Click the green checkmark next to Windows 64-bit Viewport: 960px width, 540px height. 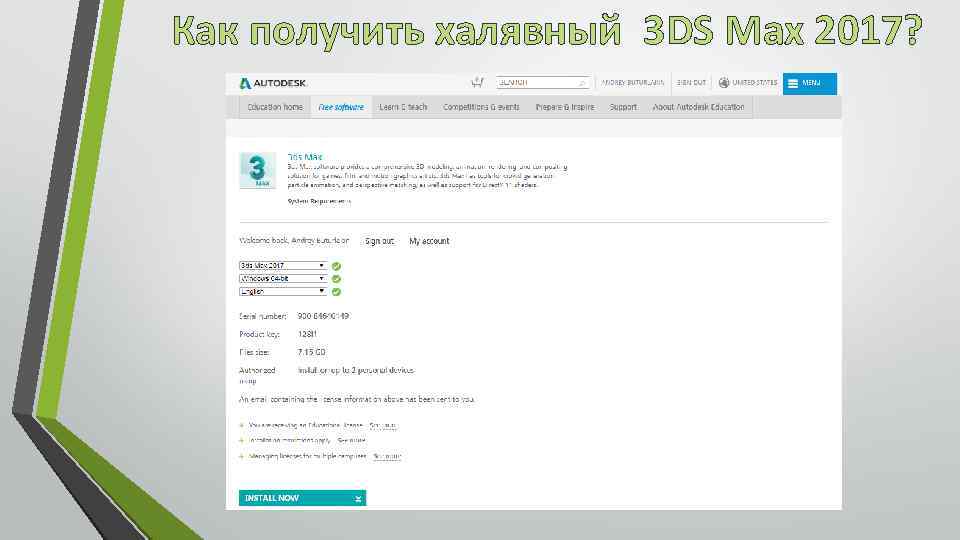[x=336, y=279]
